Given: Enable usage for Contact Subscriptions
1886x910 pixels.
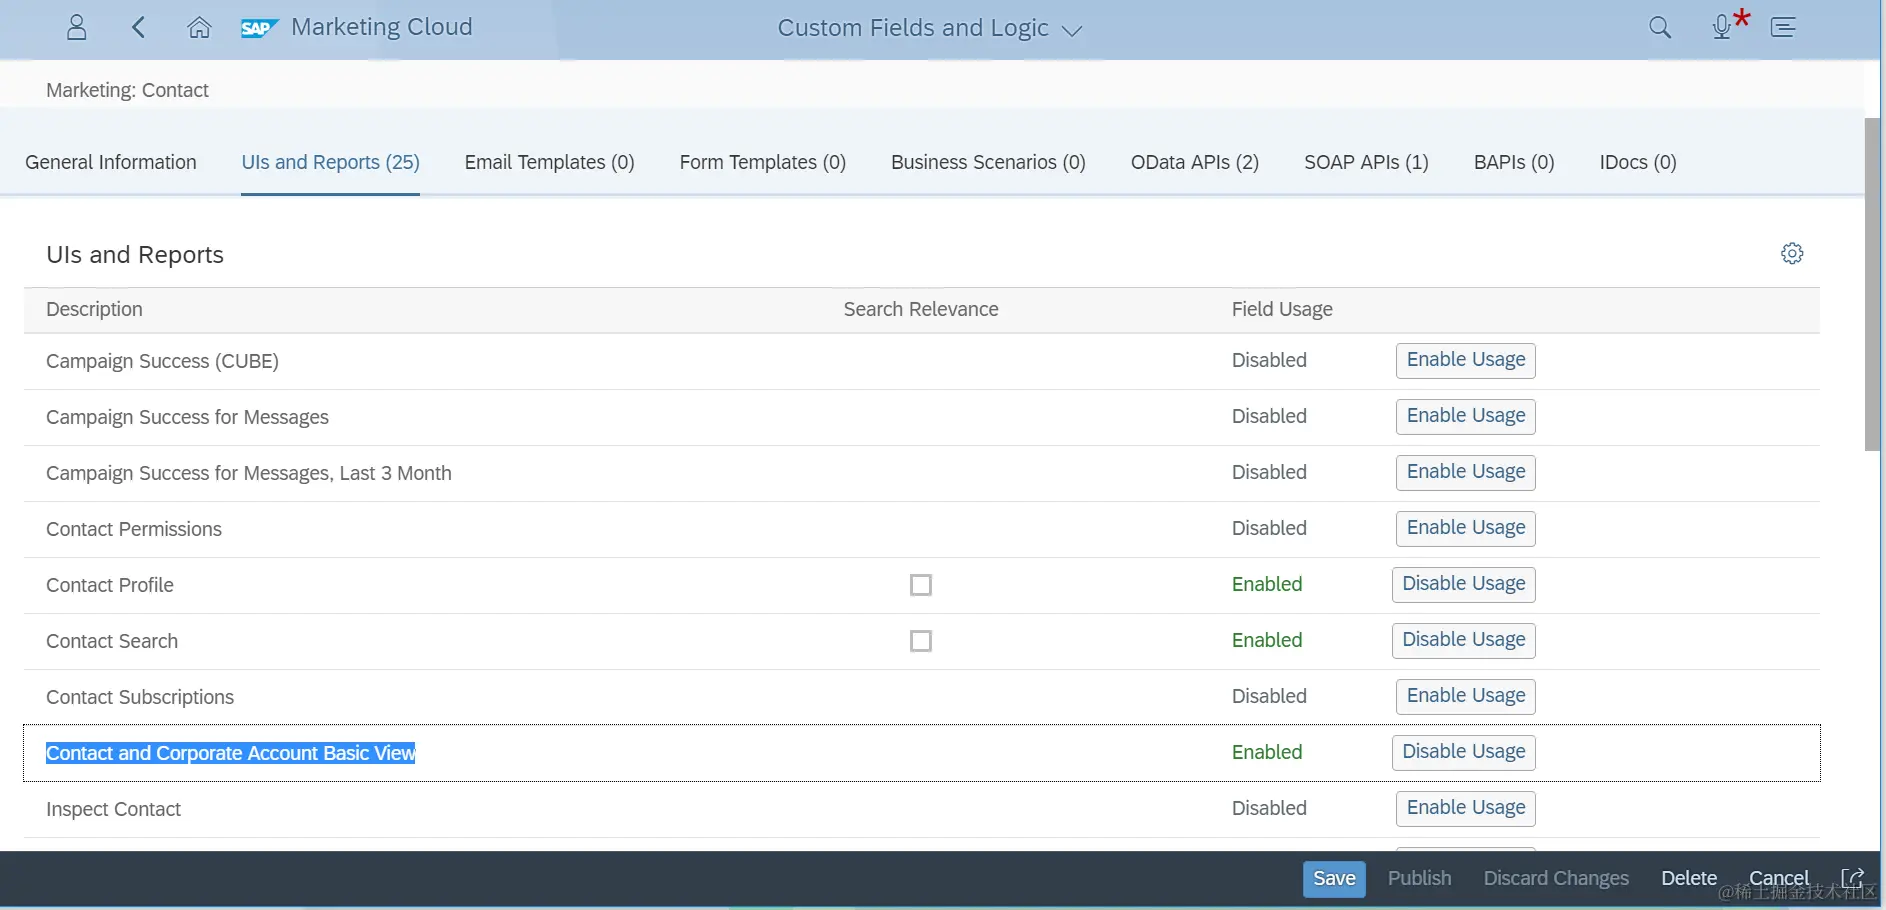Looking at the screenshot, I should pos(1465,696).
